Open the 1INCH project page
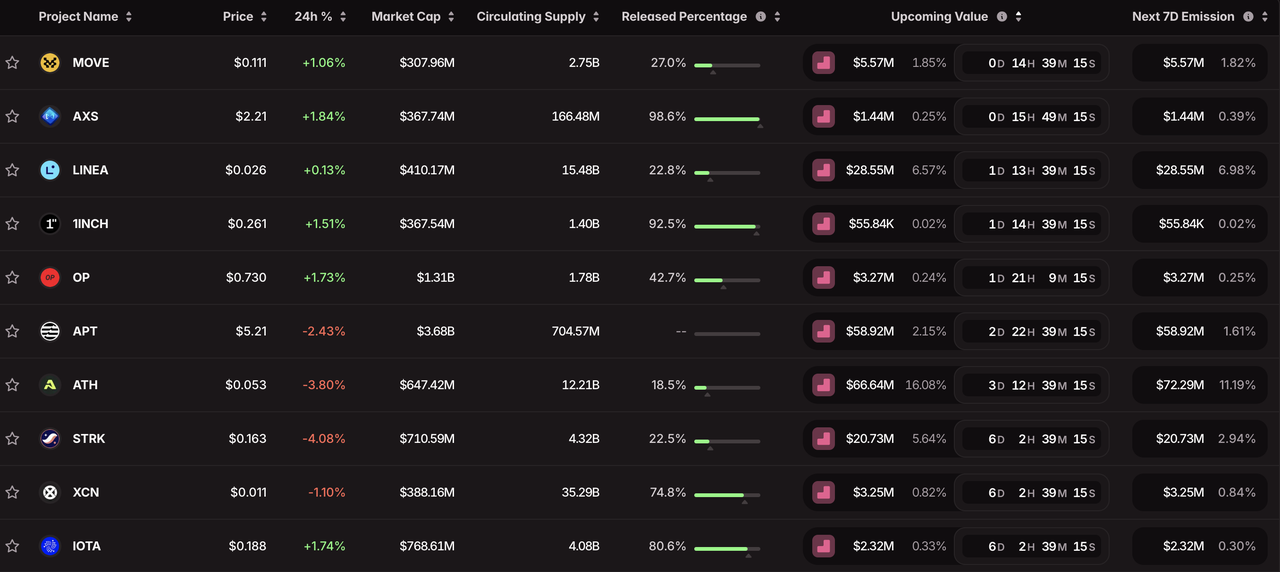Screen dimensions: 1280x572 click(90, 224)
